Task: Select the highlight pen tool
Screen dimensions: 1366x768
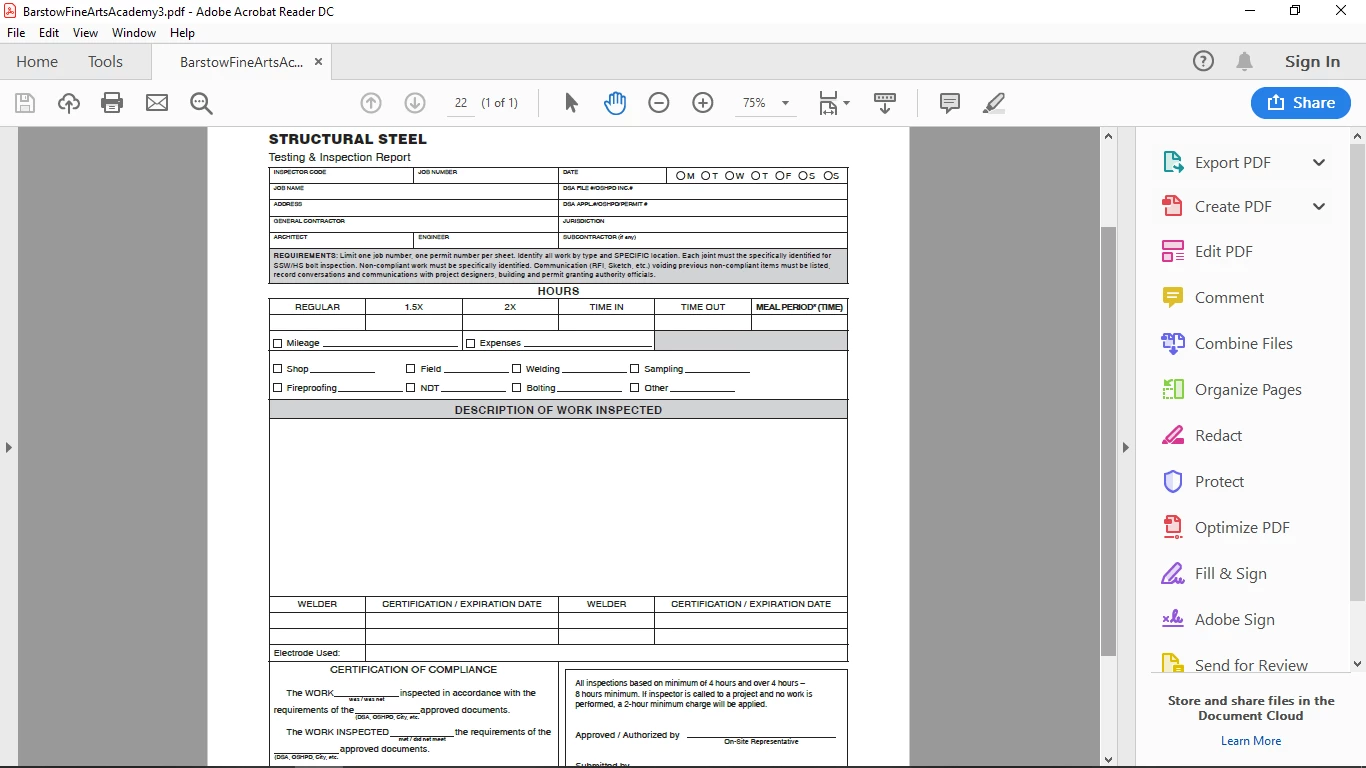Action: coord(993,103)
